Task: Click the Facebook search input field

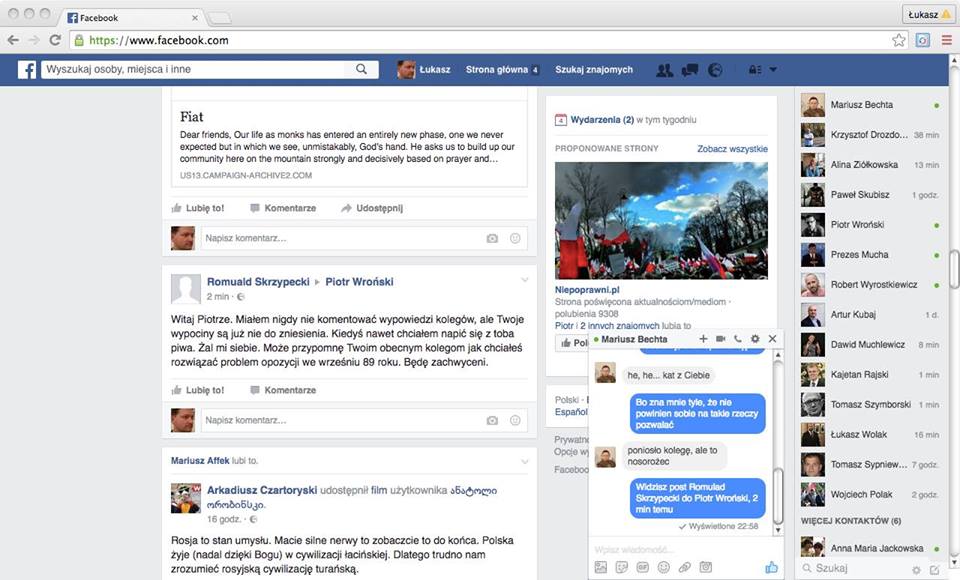Action: pos(195,70)
